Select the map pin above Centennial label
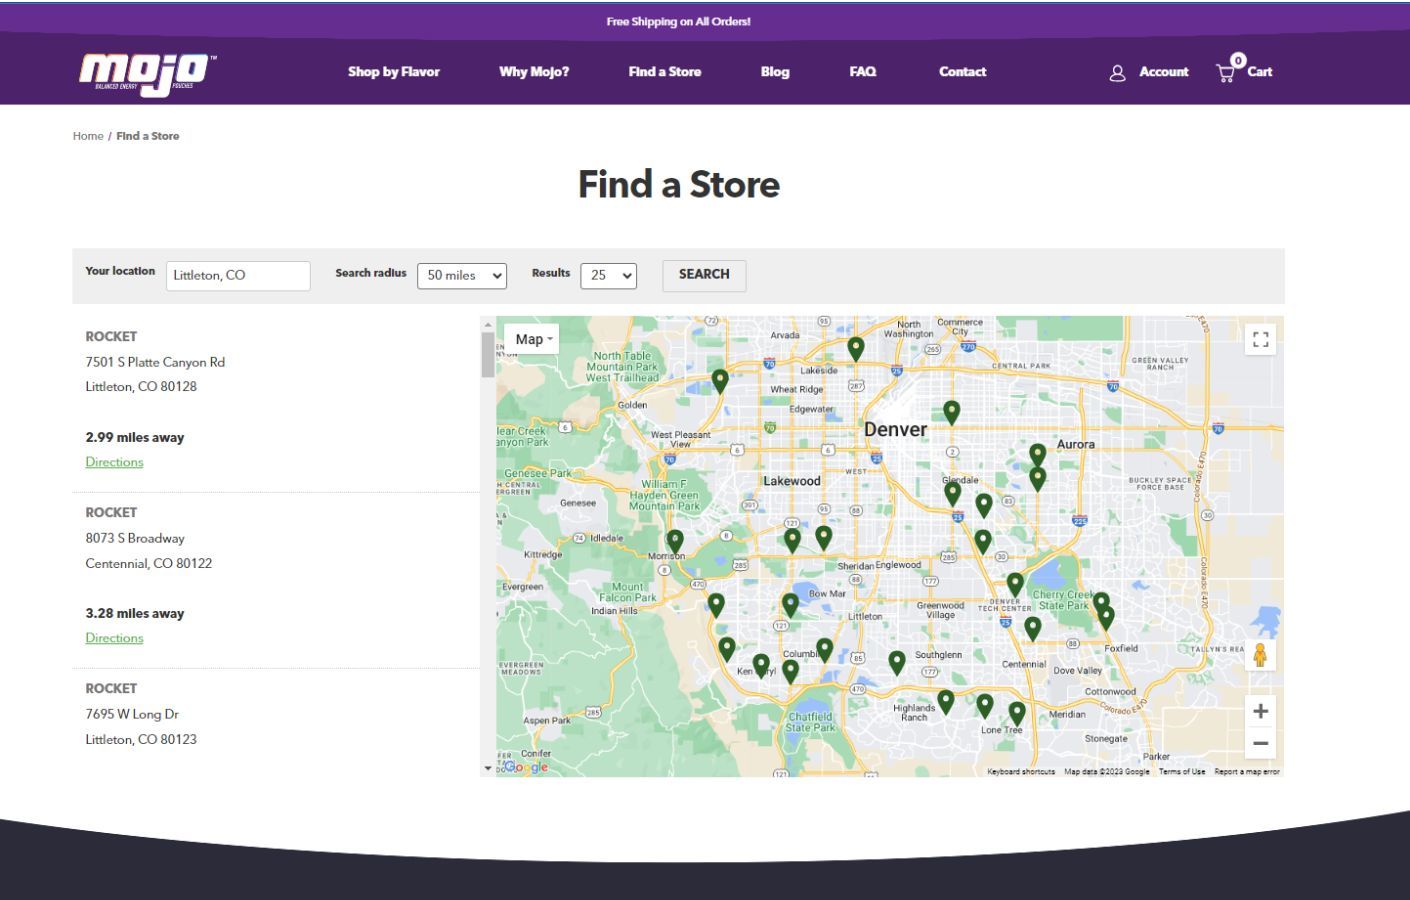This screenshot has height=900, width=1410. (x=1033, y=628)
